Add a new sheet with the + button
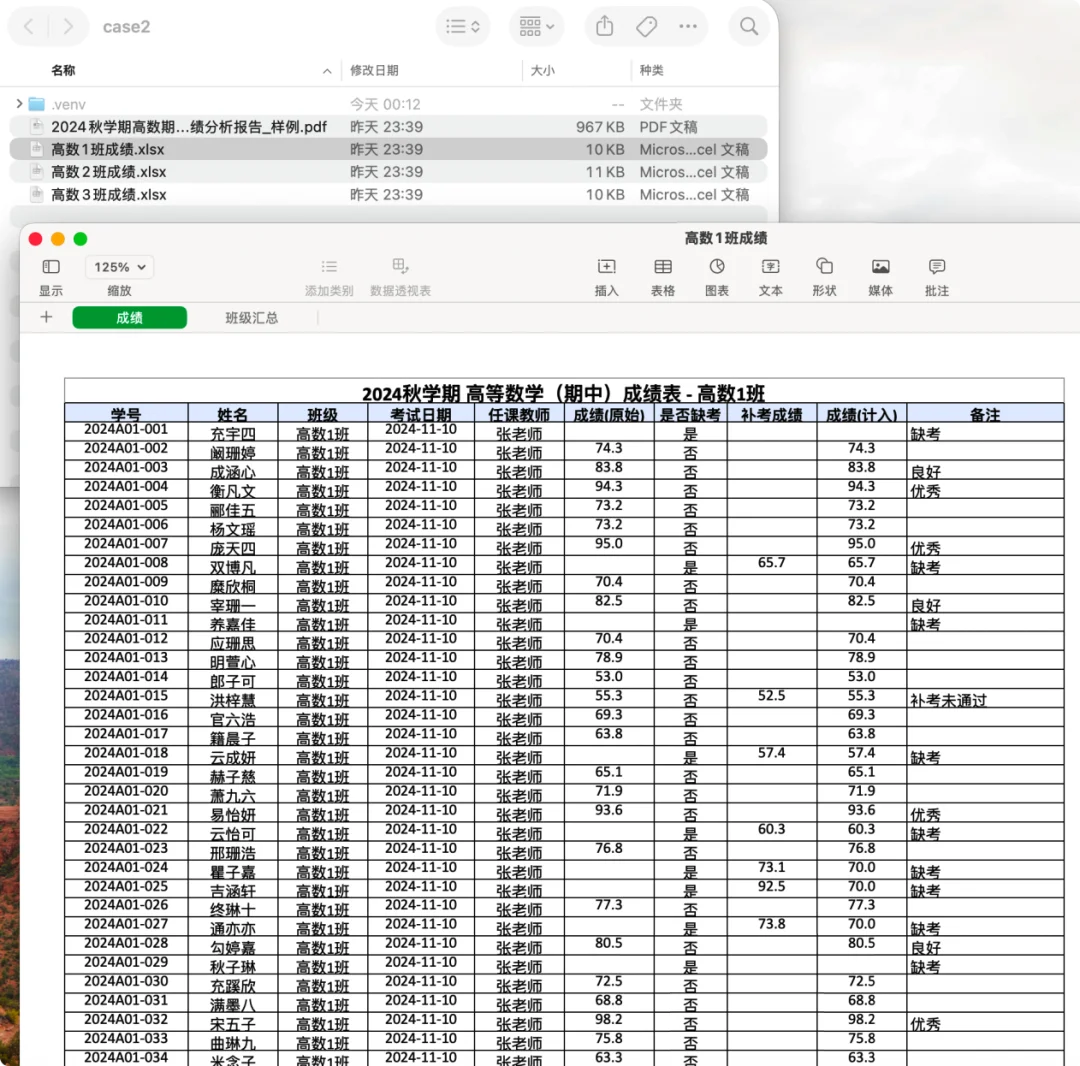1080x1066 pixels. coord(46,317)
